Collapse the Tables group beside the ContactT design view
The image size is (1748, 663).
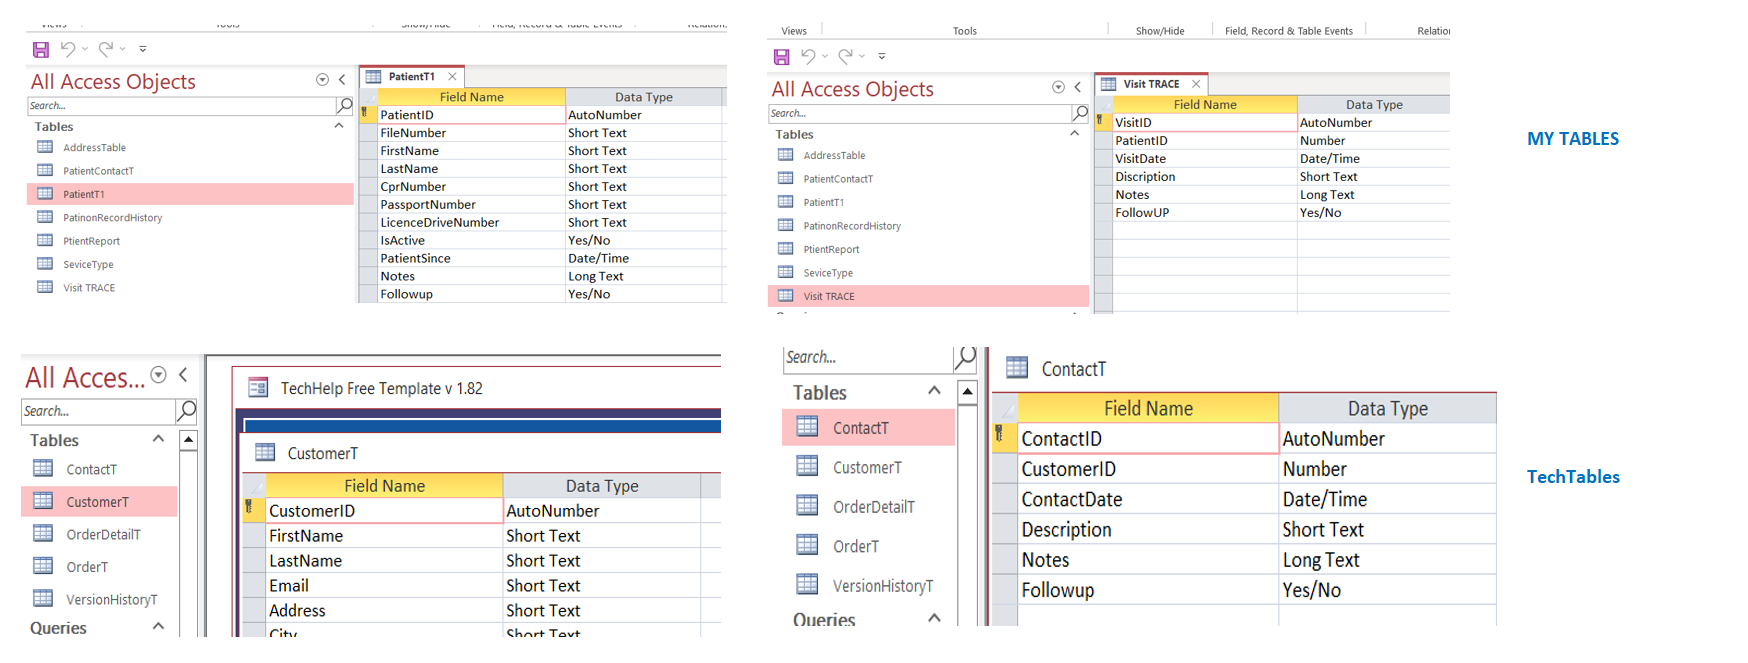click(934, 391)
